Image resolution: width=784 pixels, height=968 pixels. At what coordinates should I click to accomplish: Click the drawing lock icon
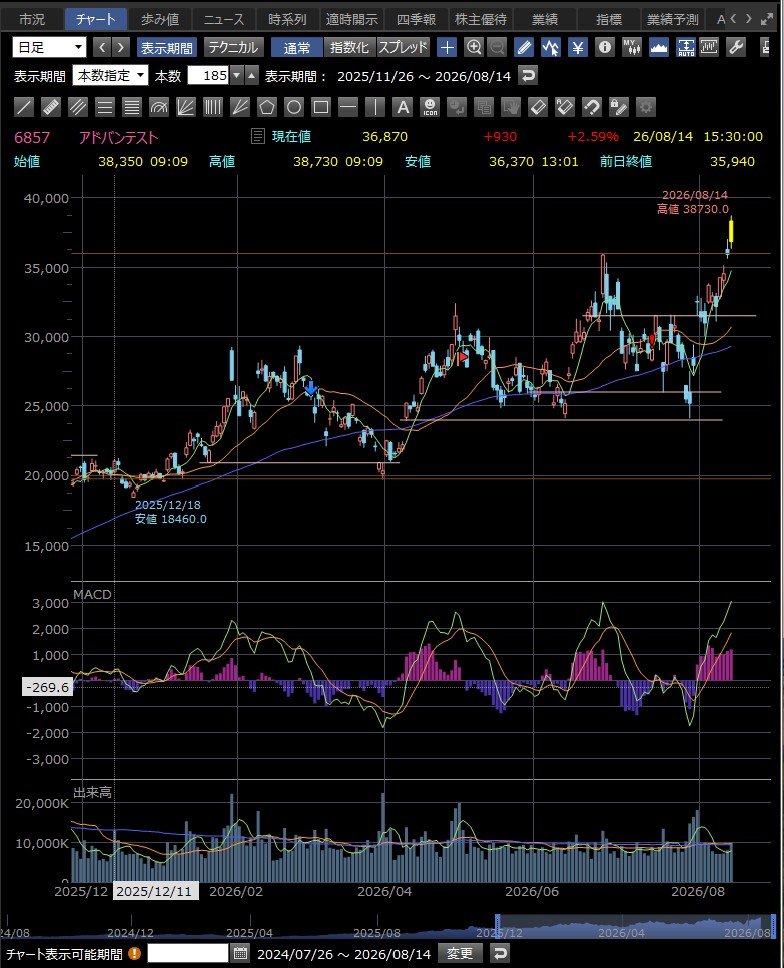click(x=618, y=107)
